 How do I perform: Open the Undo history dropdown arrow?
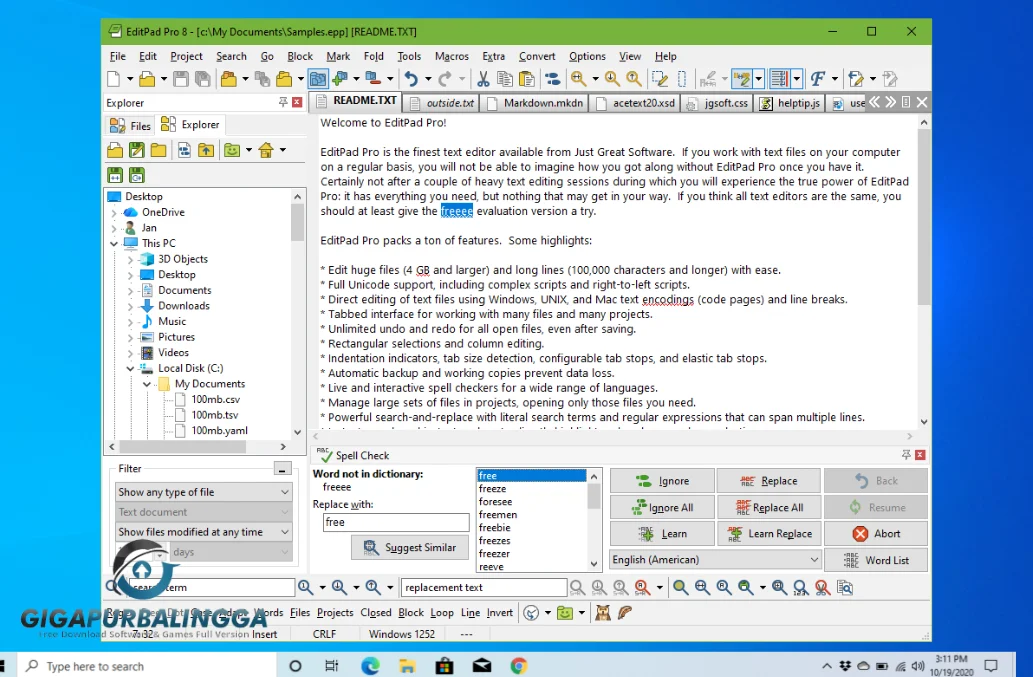[428, 80]
